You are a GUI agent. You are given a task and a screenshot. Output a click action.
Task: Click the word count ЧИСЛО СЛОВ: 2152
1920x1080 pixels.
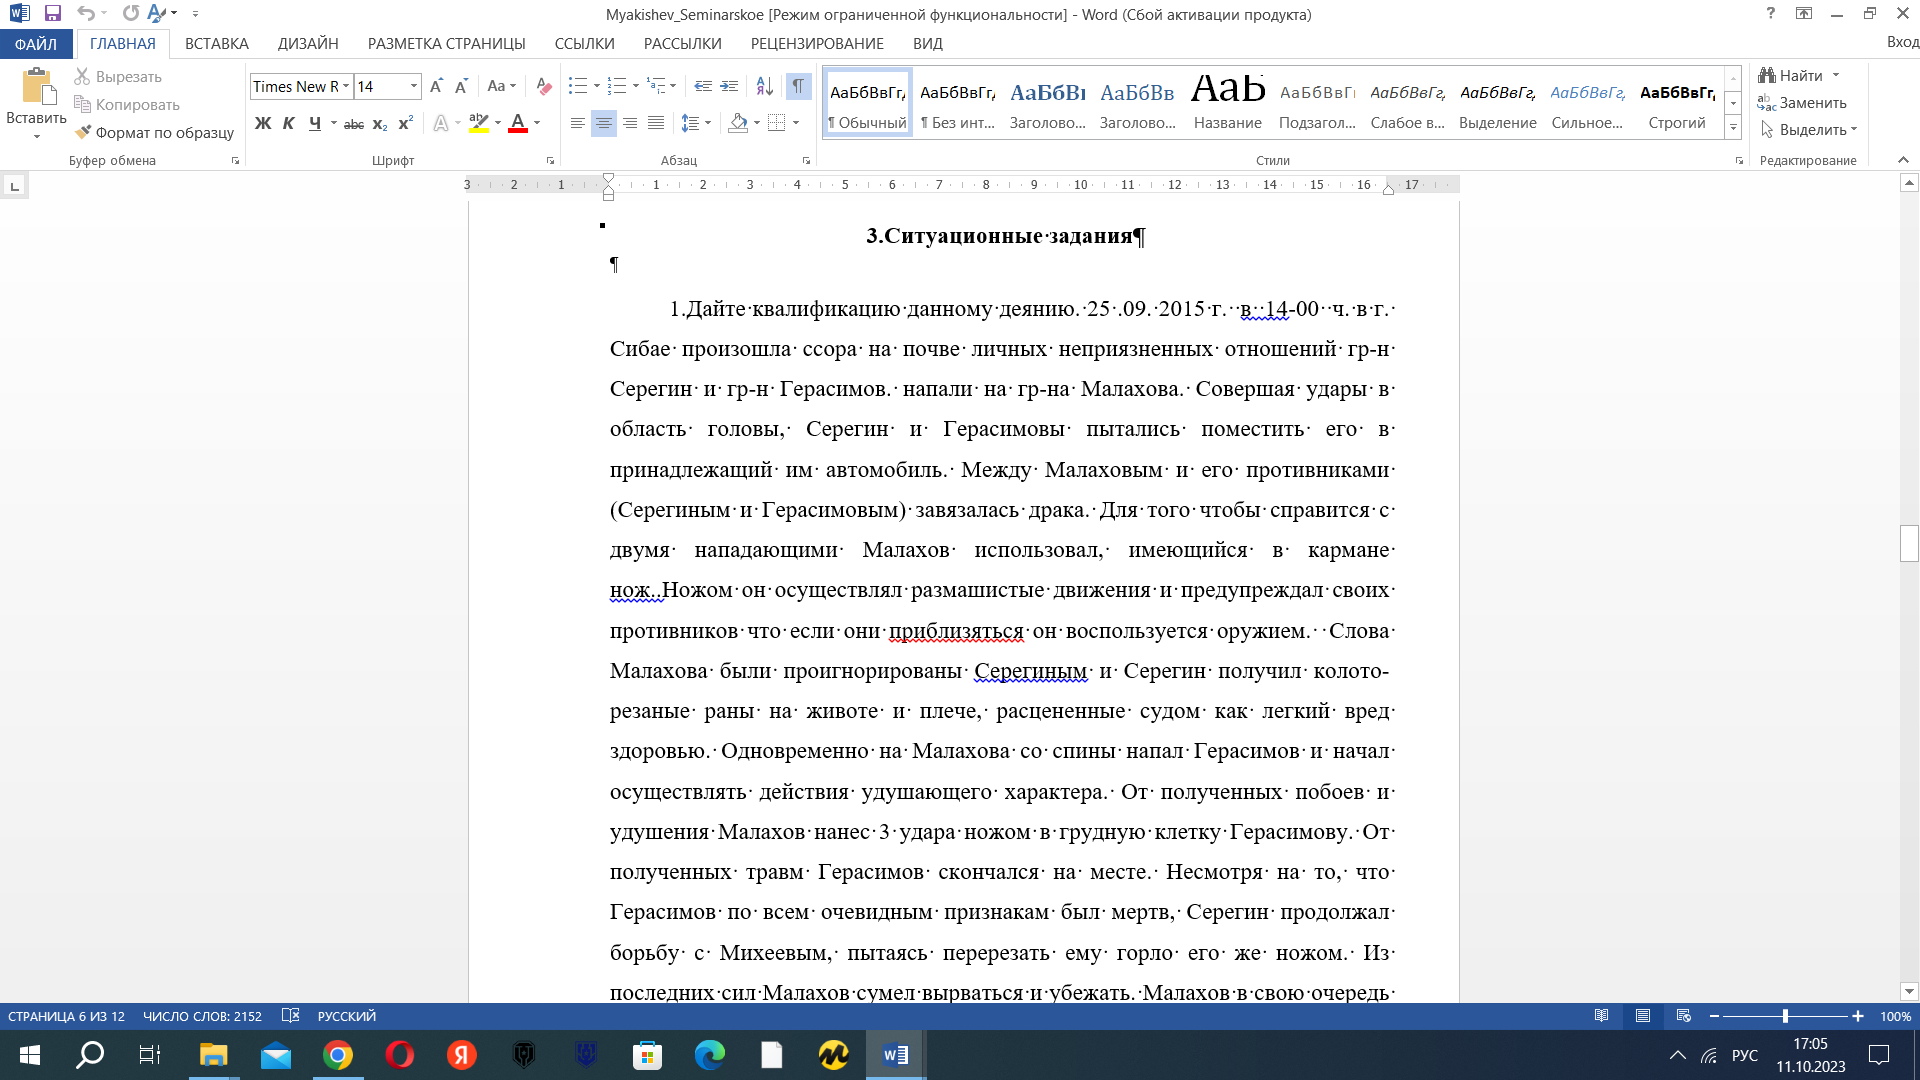[202, 1016]
